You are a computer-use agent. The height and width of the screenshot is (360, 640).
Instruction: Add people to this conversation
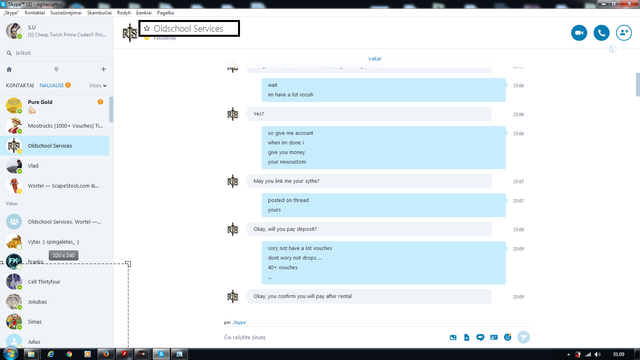[x=624, y=33]
